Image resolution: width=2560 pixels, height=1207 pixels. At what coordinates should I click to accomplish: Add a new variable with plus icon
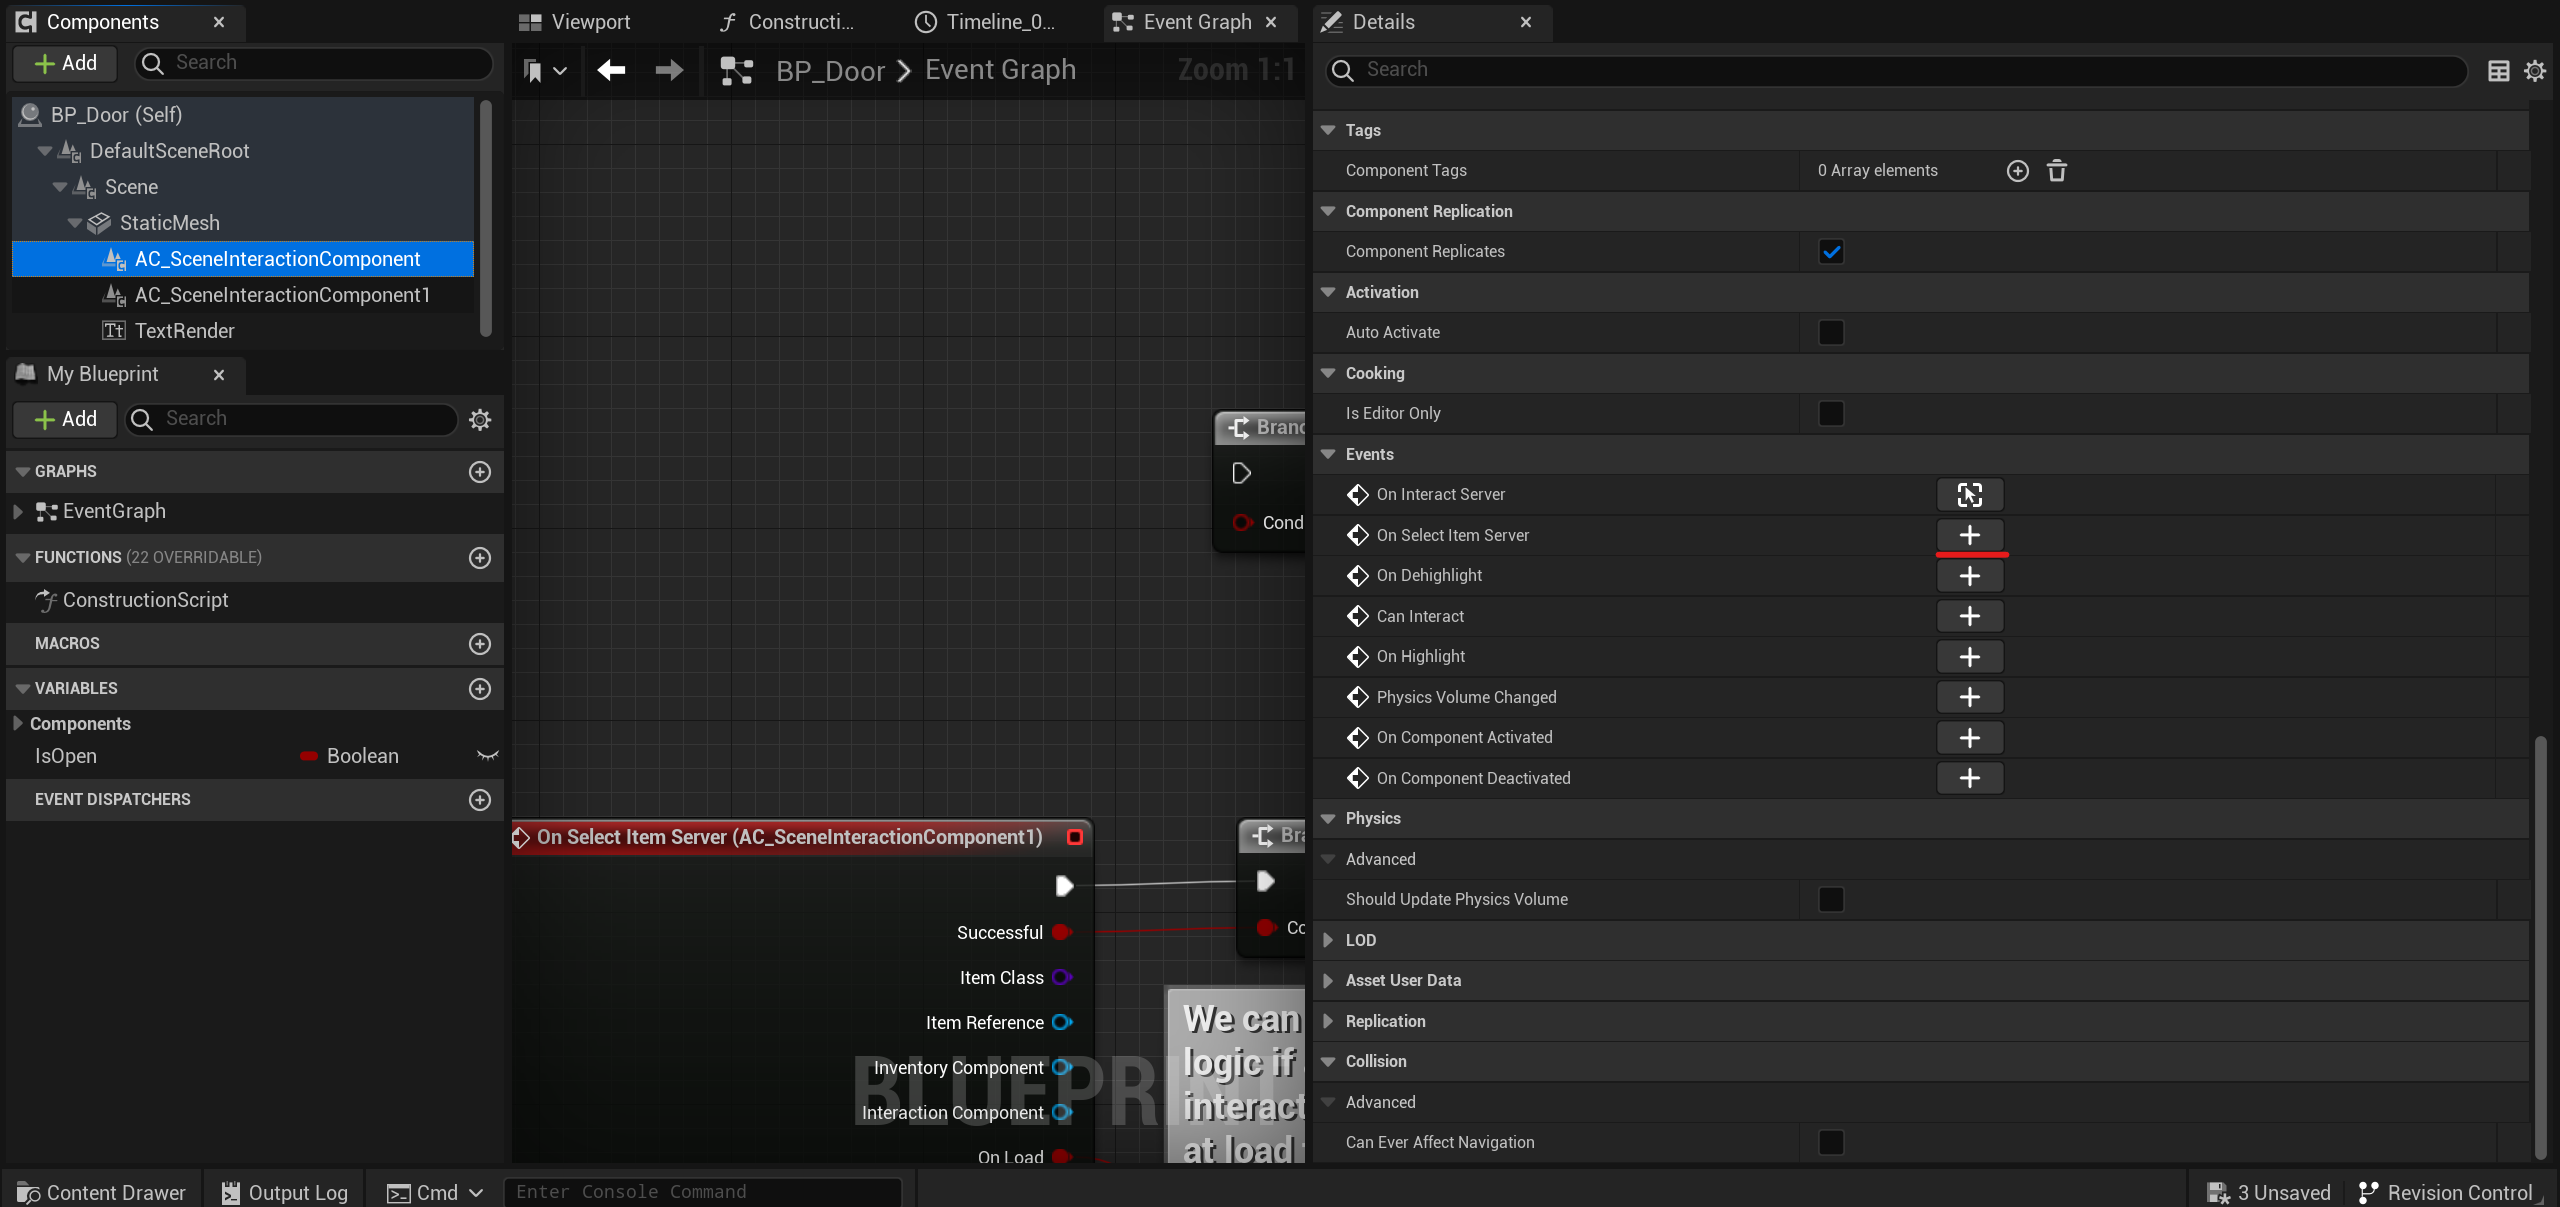tap(480, 689)
